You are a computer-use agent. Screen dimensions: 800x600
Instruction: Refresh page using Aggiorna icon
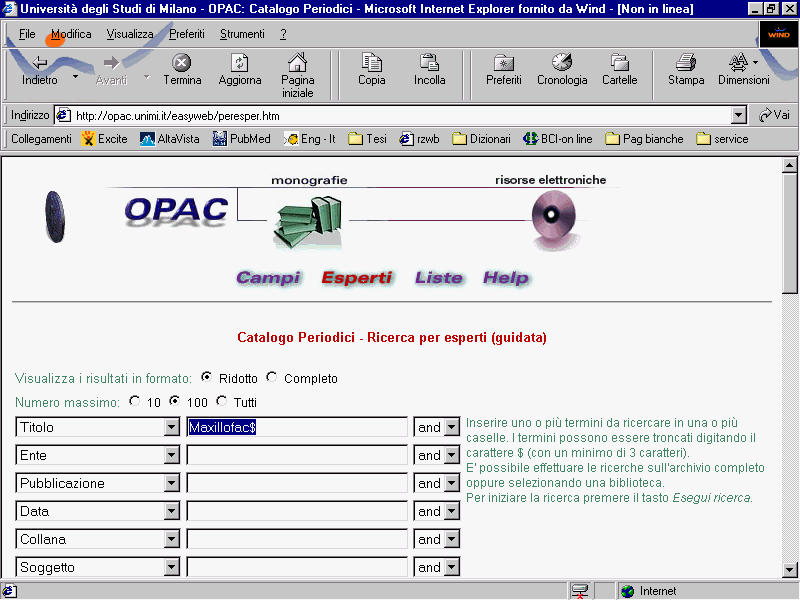(240, 63)
